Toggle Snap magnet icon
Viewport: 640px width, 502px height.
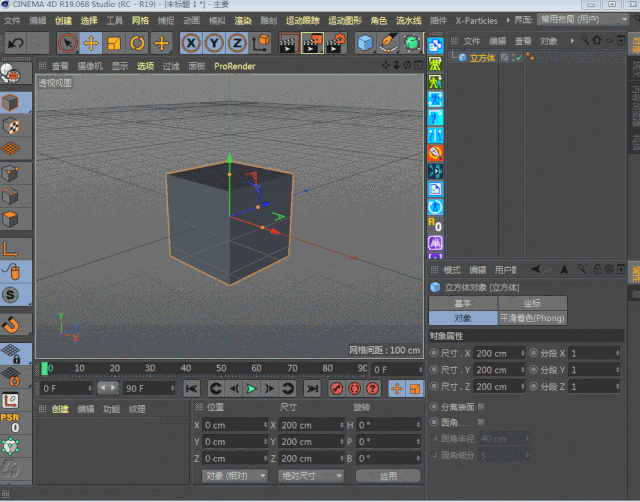pyautogui.click(x=11, y=325)
